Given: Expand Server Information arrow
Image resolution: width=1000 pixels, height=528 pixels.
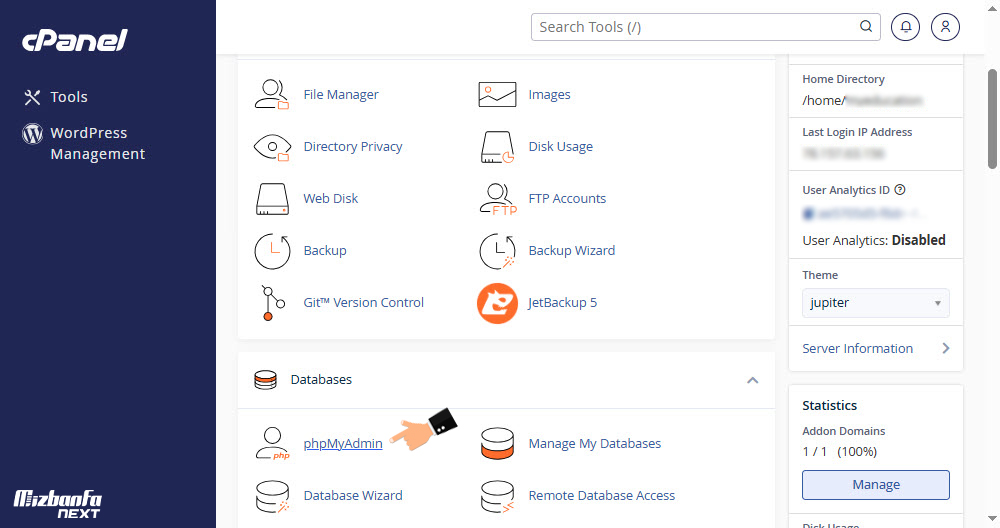Looking at the screenshot, I should coord(945,348).
